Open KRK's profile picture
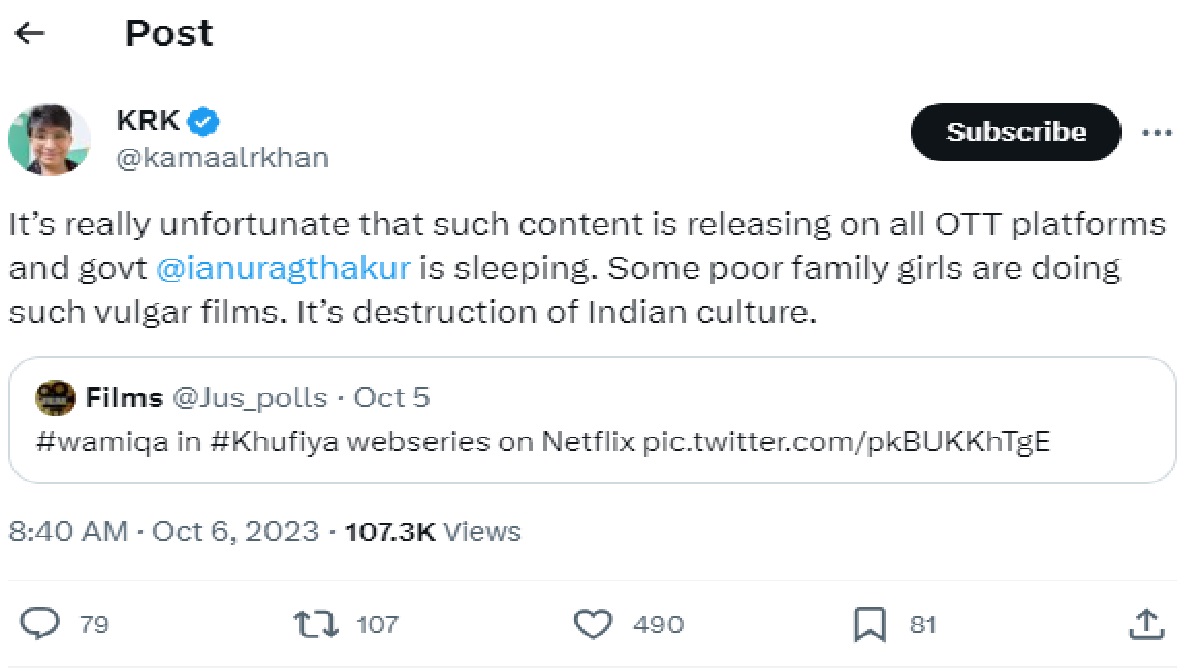The image size is (1199, 671). 50,140
